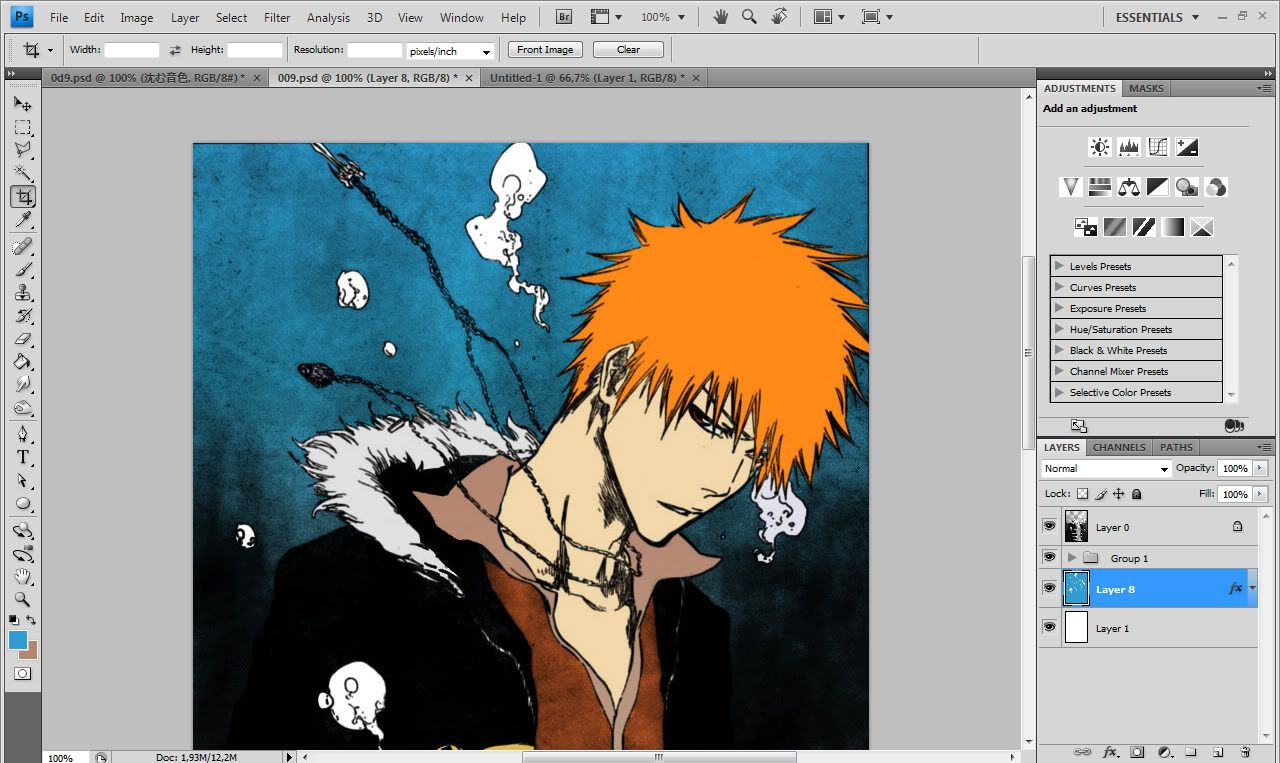This screenshot has width=1280, height=763.
Task: Swap crop width and height
Action: (x=175, y=50)
